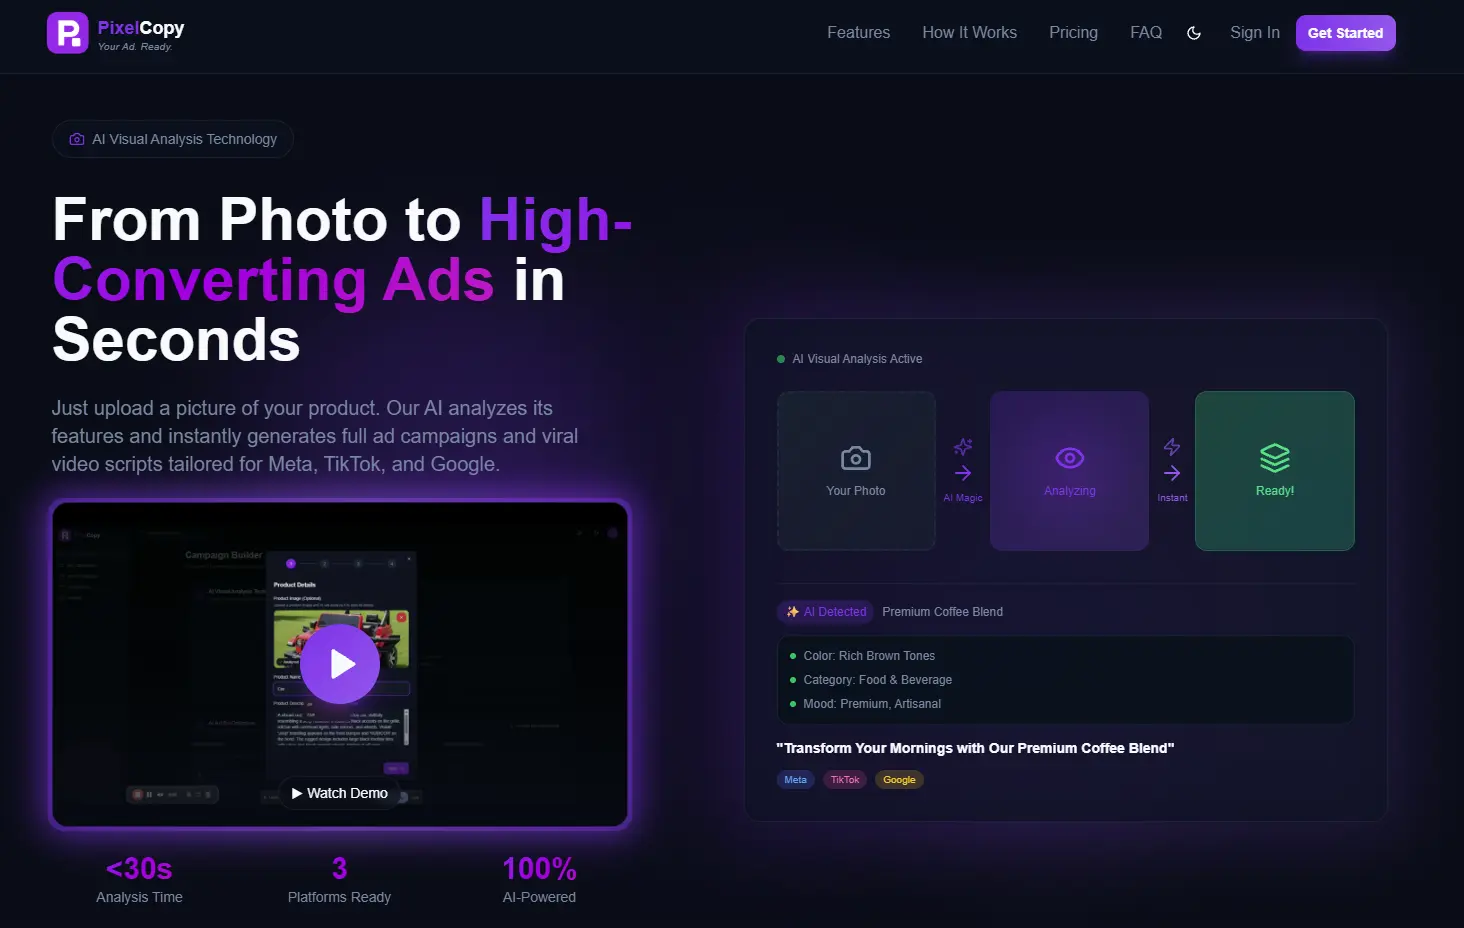
Task: Click the AI Magic sparkle icon
Action: pos(963,446)
